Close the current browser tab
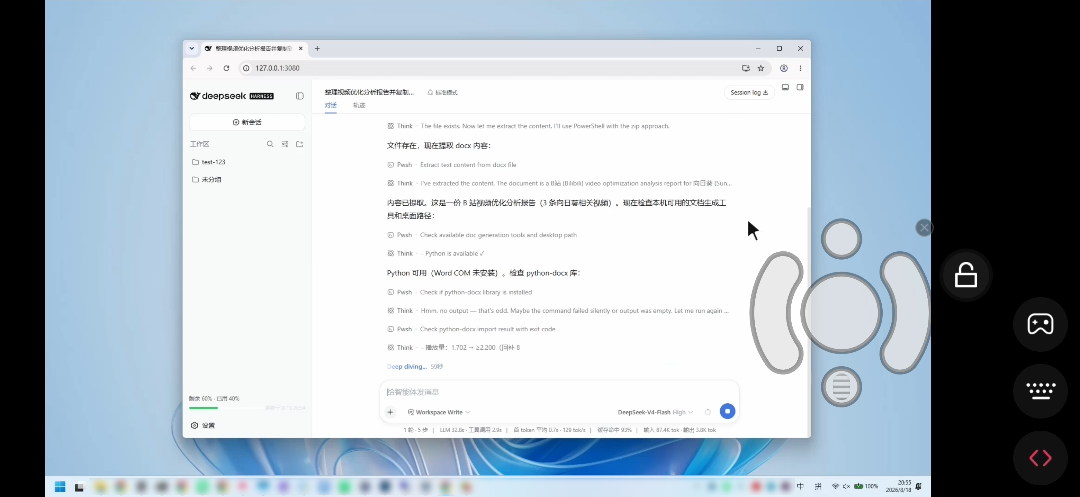The height and width of the screenshot is (497, 1080). pyautogui.click(x=299, y=49)
